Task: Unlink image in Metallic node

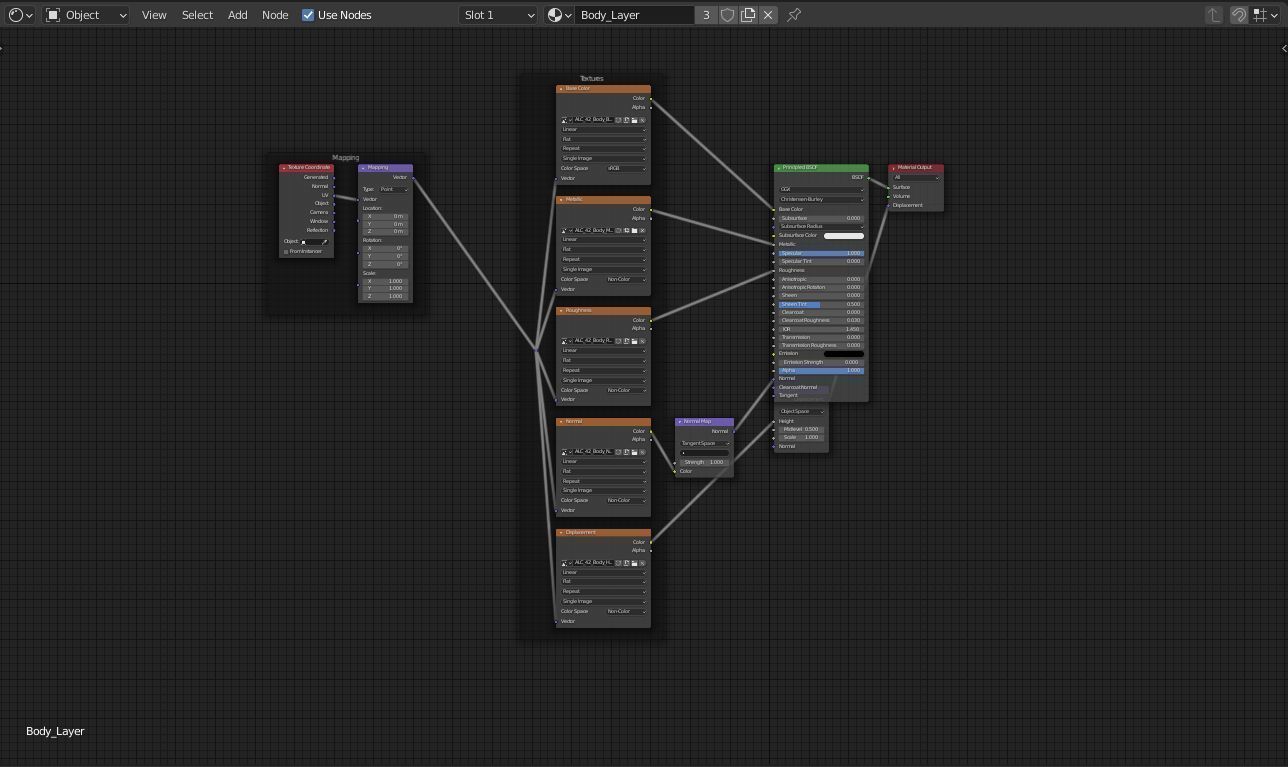Action: 642,231
